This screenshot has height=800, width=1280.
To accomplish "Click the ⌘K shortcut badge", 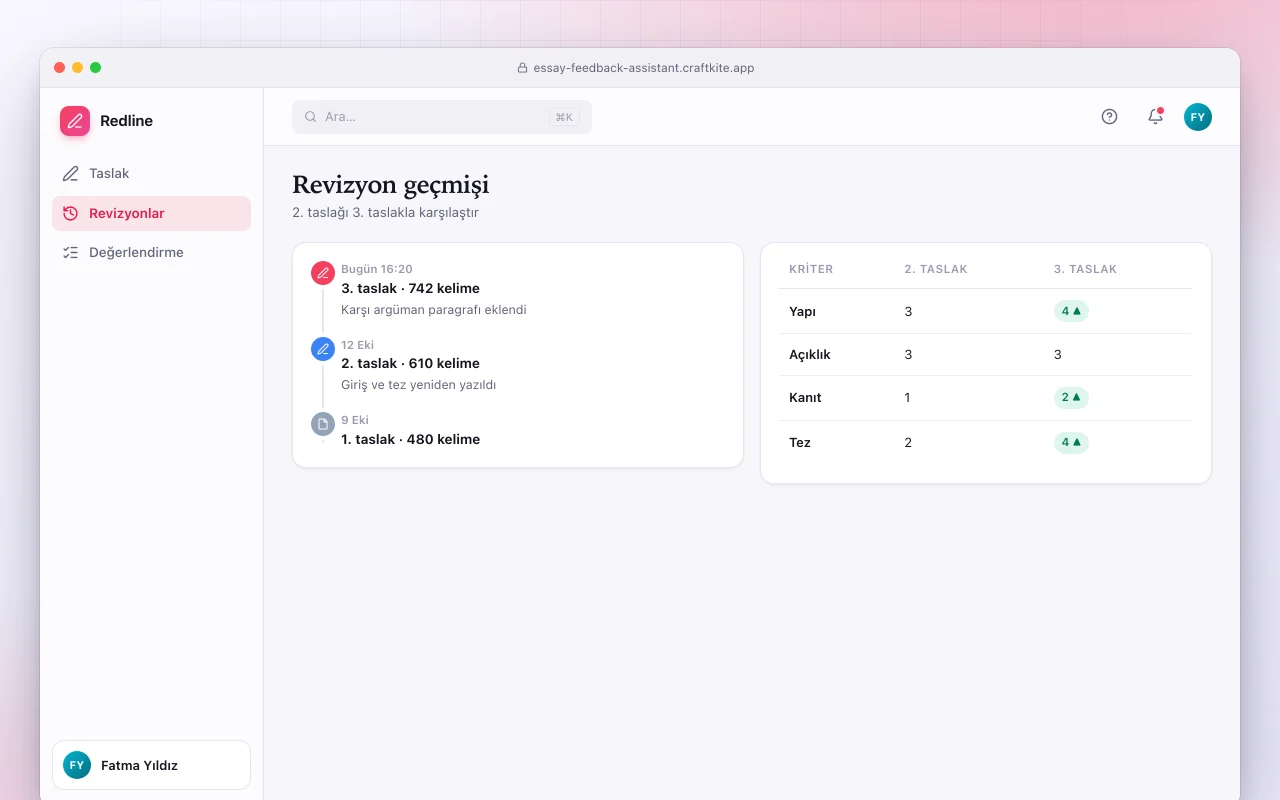I will coord(564,117).
